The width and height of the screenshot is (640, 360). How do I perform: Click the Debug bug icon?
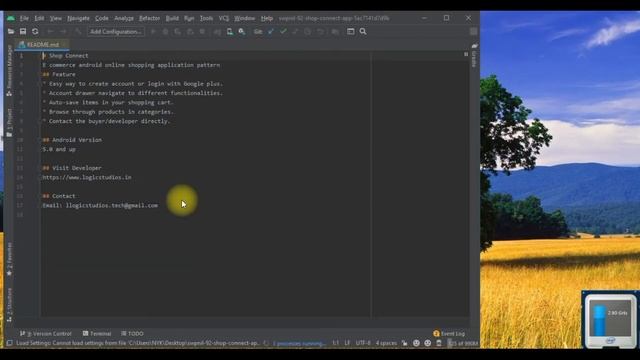pyautogui.click(x=165, y=31)
